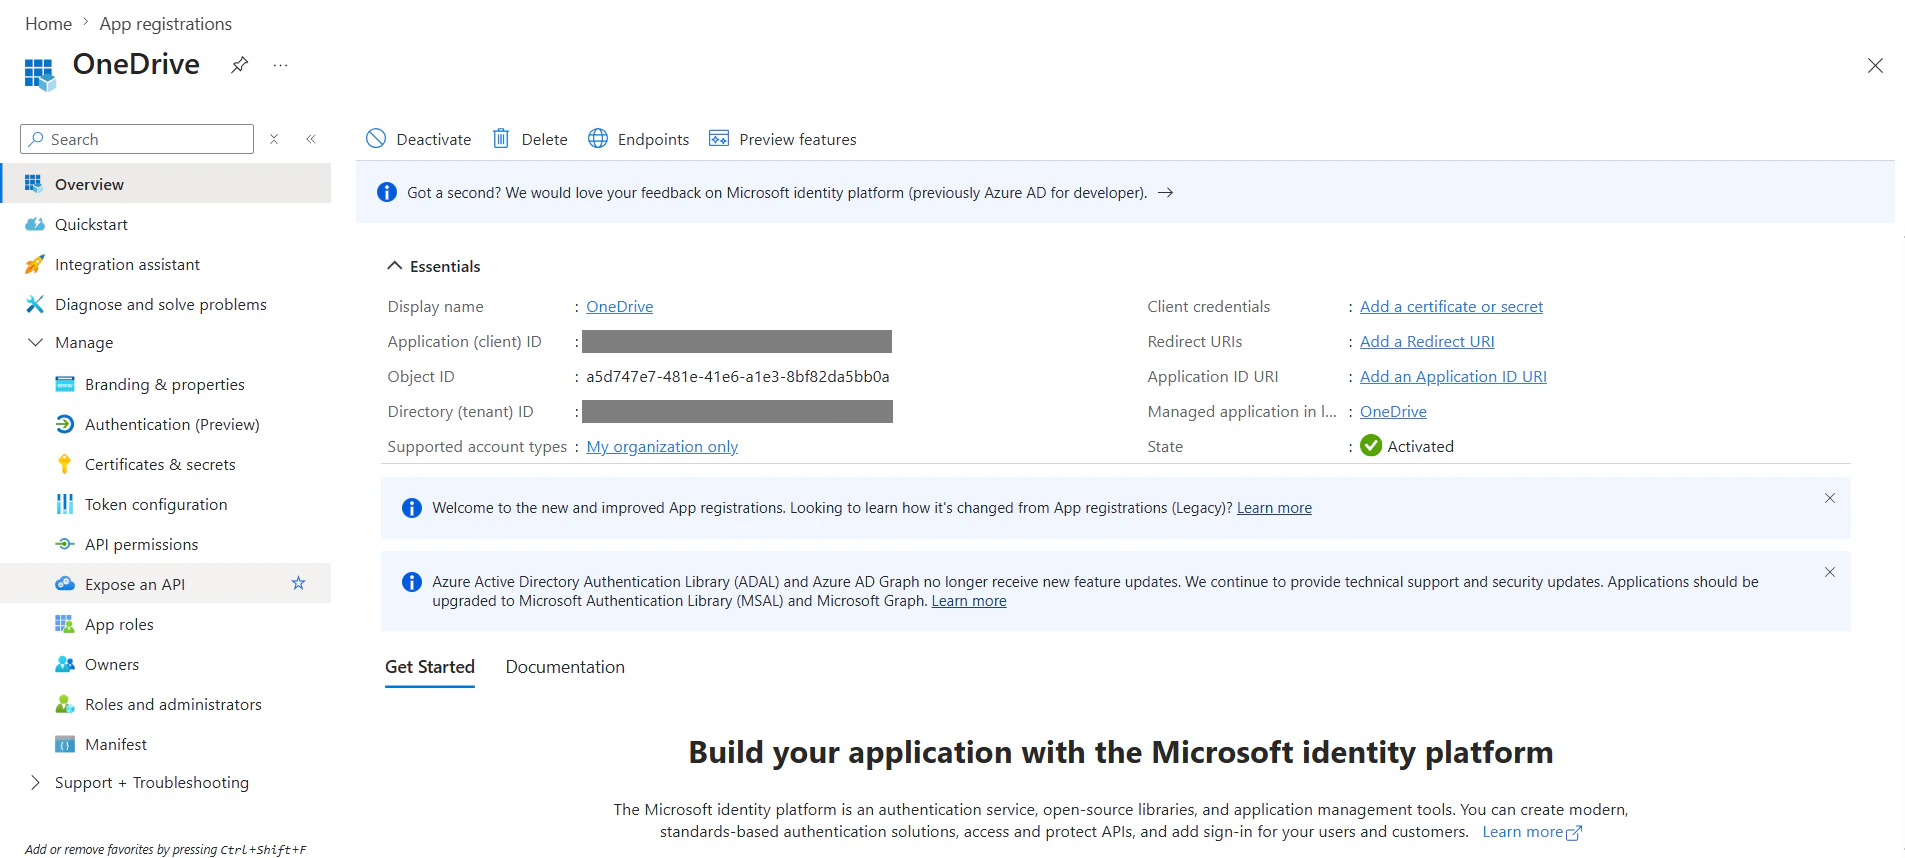1905x858 pixels.
Task: Open Learn more about legacy App registrations
Action: click(x=1274, y=508)
